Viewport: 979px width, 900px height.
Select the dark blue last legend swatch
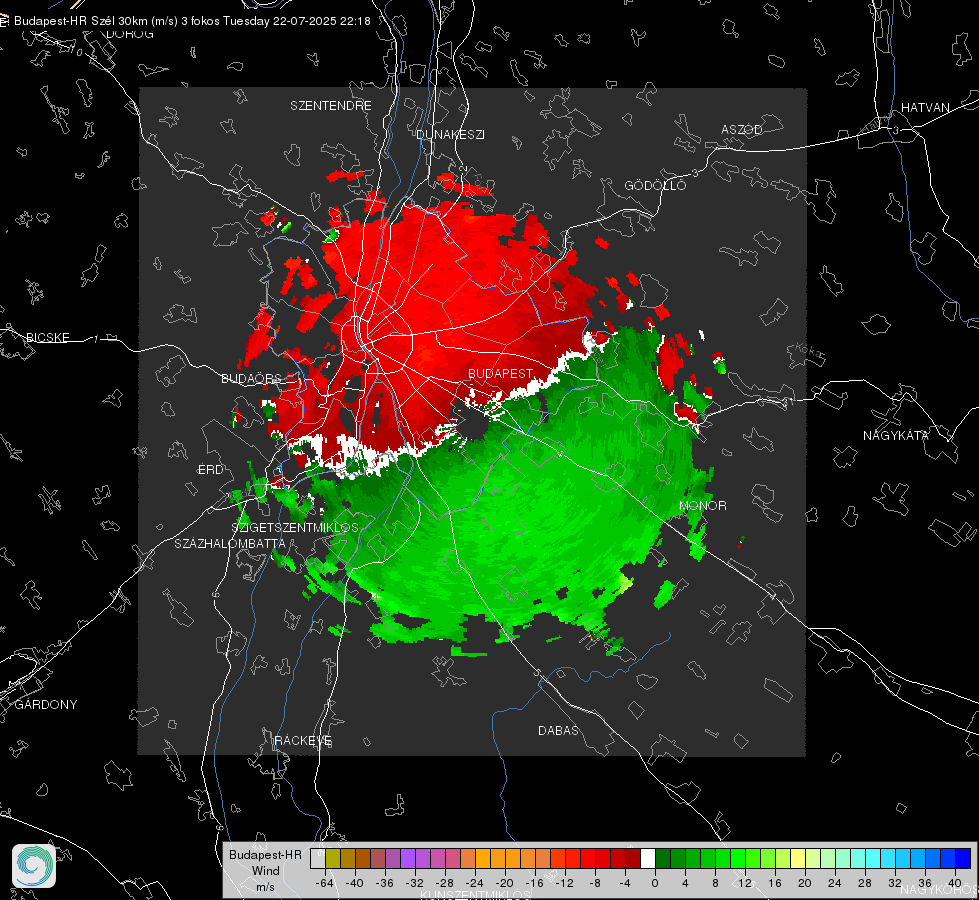pos(963,859)
